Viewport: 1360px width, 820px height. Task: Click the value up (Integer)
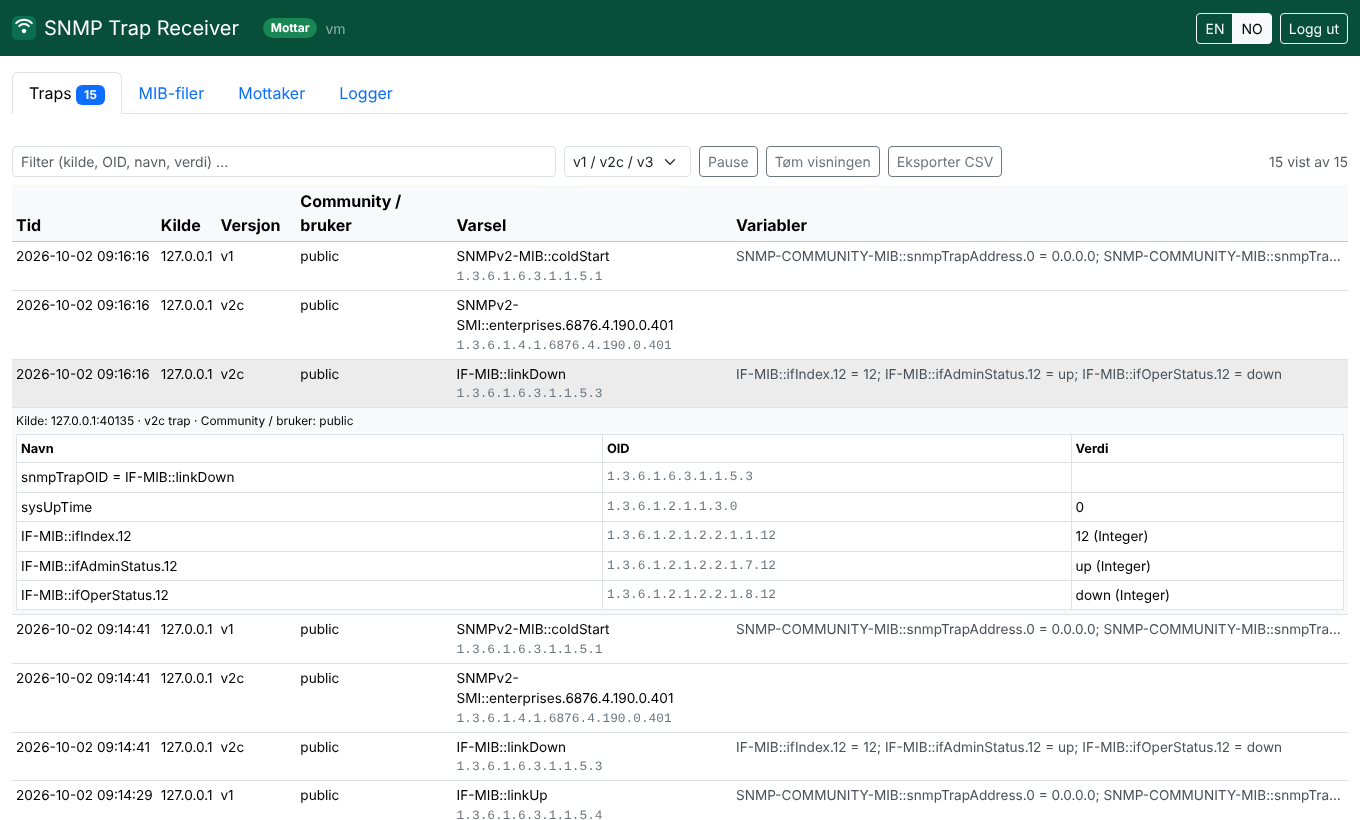click(1113, 566)
